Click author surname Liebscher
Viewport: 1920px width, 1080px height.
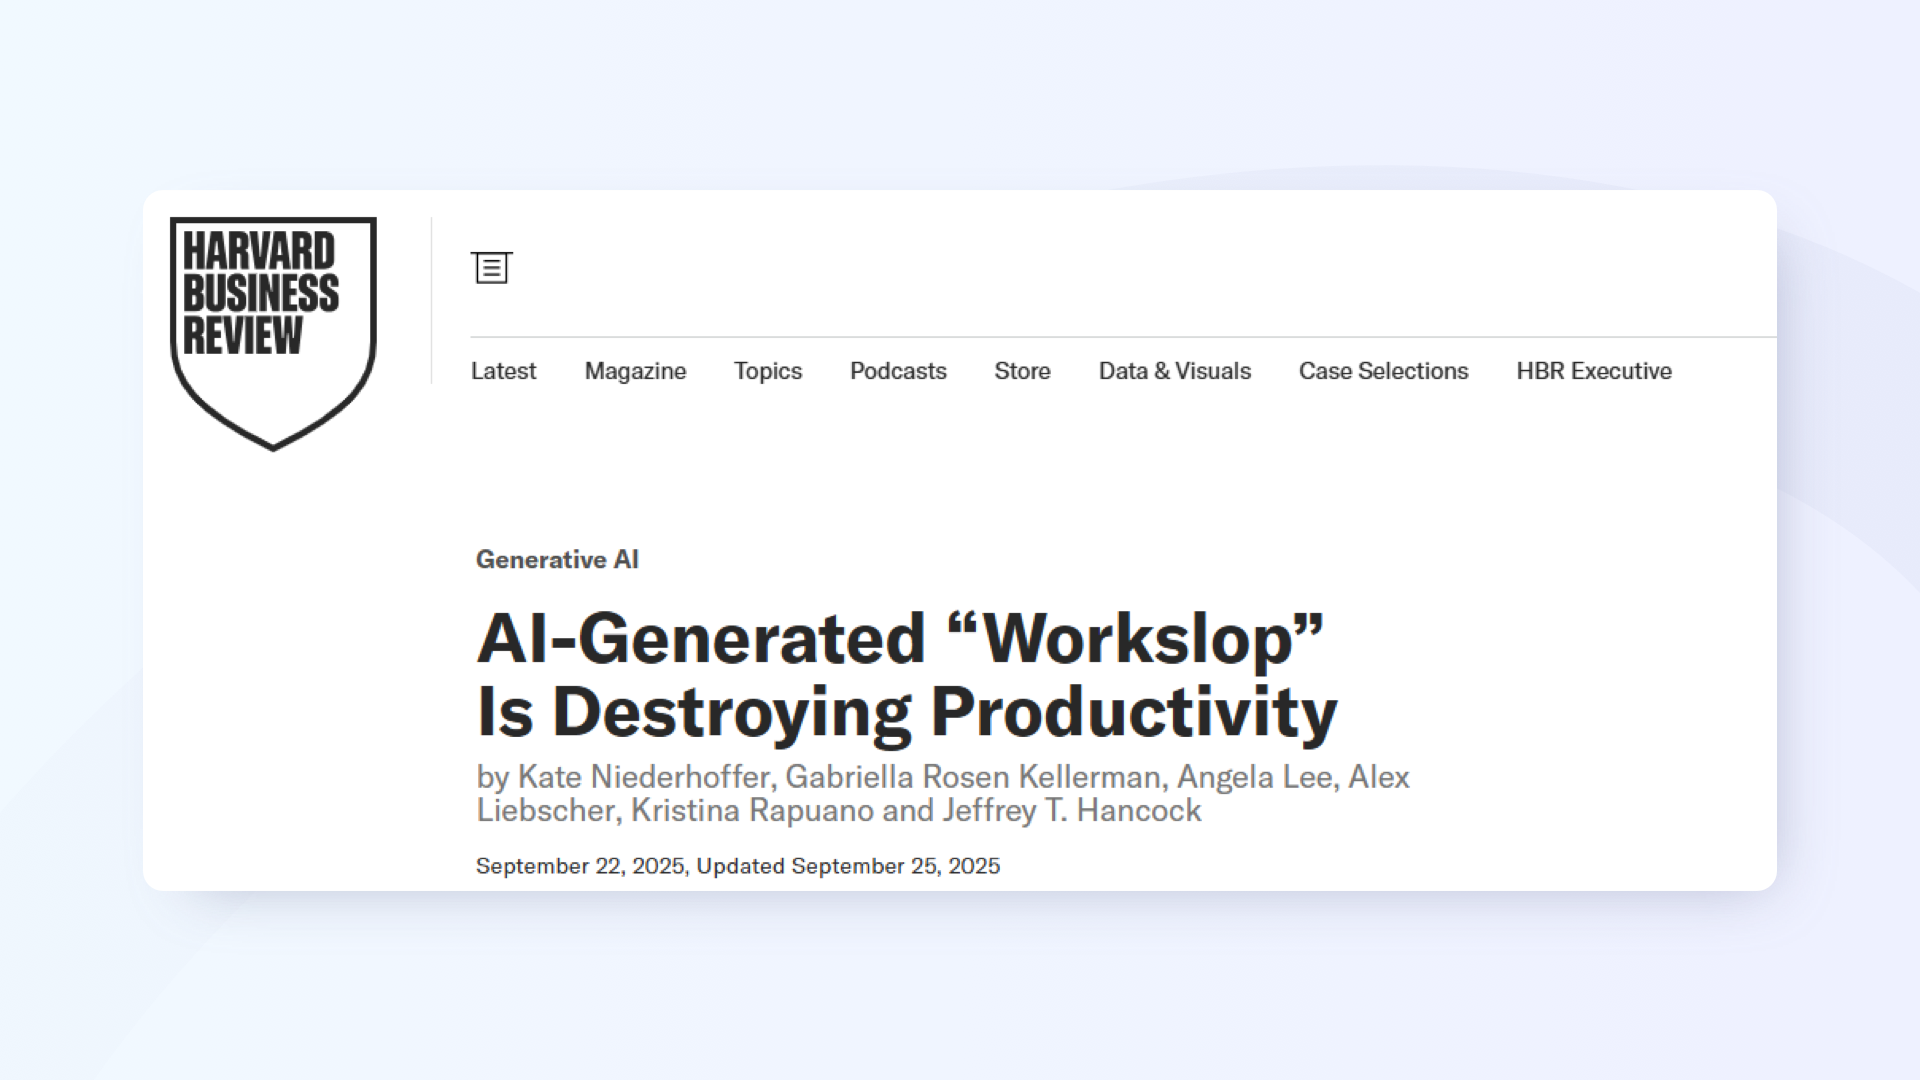[545, 811]
